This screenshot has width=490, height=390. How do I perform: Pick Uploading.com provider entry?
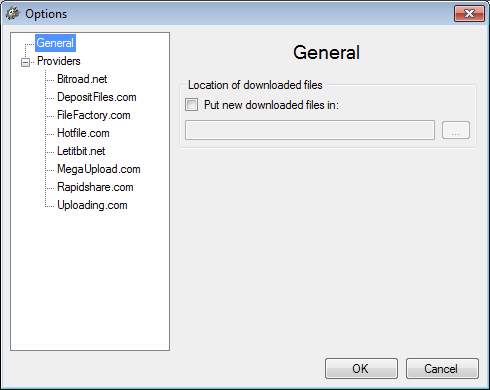(92, 205)
